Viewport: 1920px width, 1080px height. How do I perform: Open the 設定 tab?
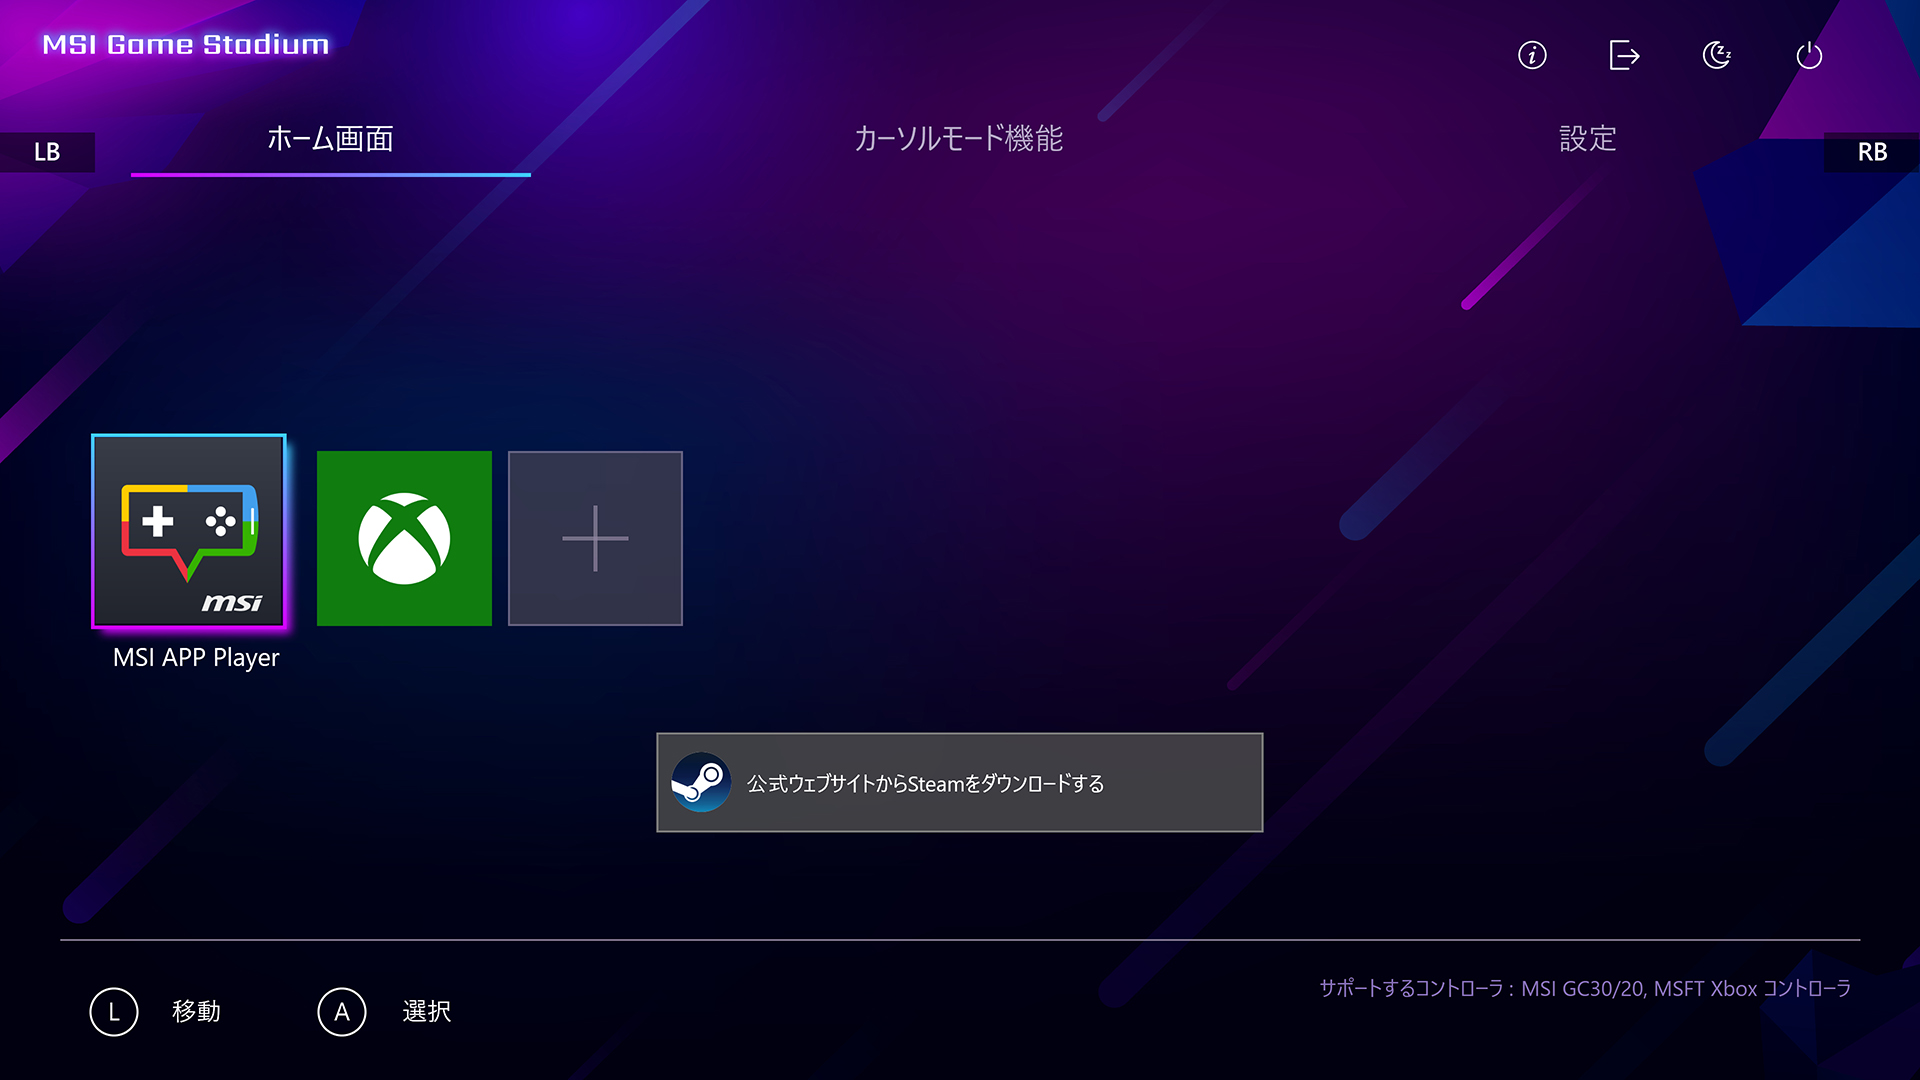coord(1588,139)
